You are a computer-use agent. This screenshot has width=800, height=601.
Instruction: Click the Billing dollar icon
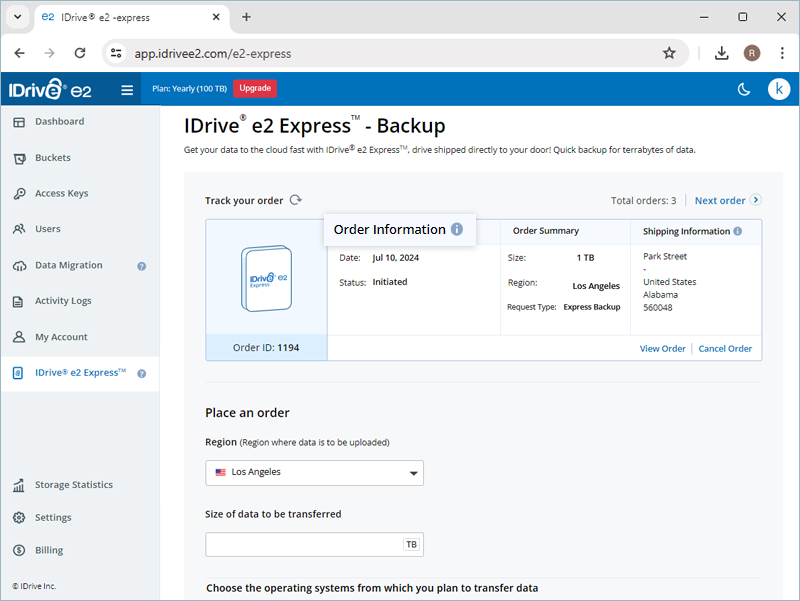click(x=19, y=550)
